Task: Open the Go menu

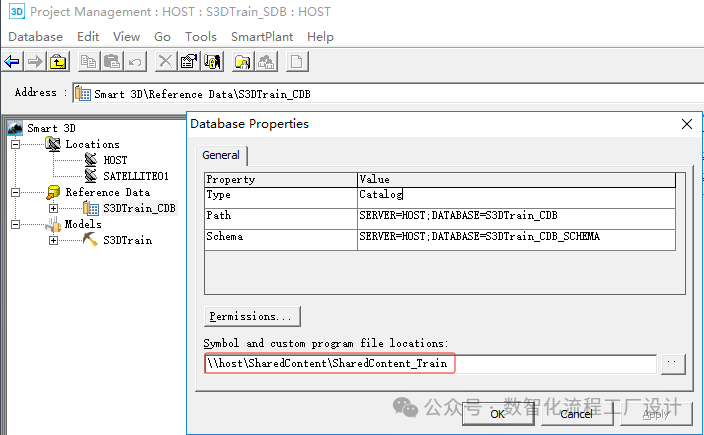Action: [162, 37]
